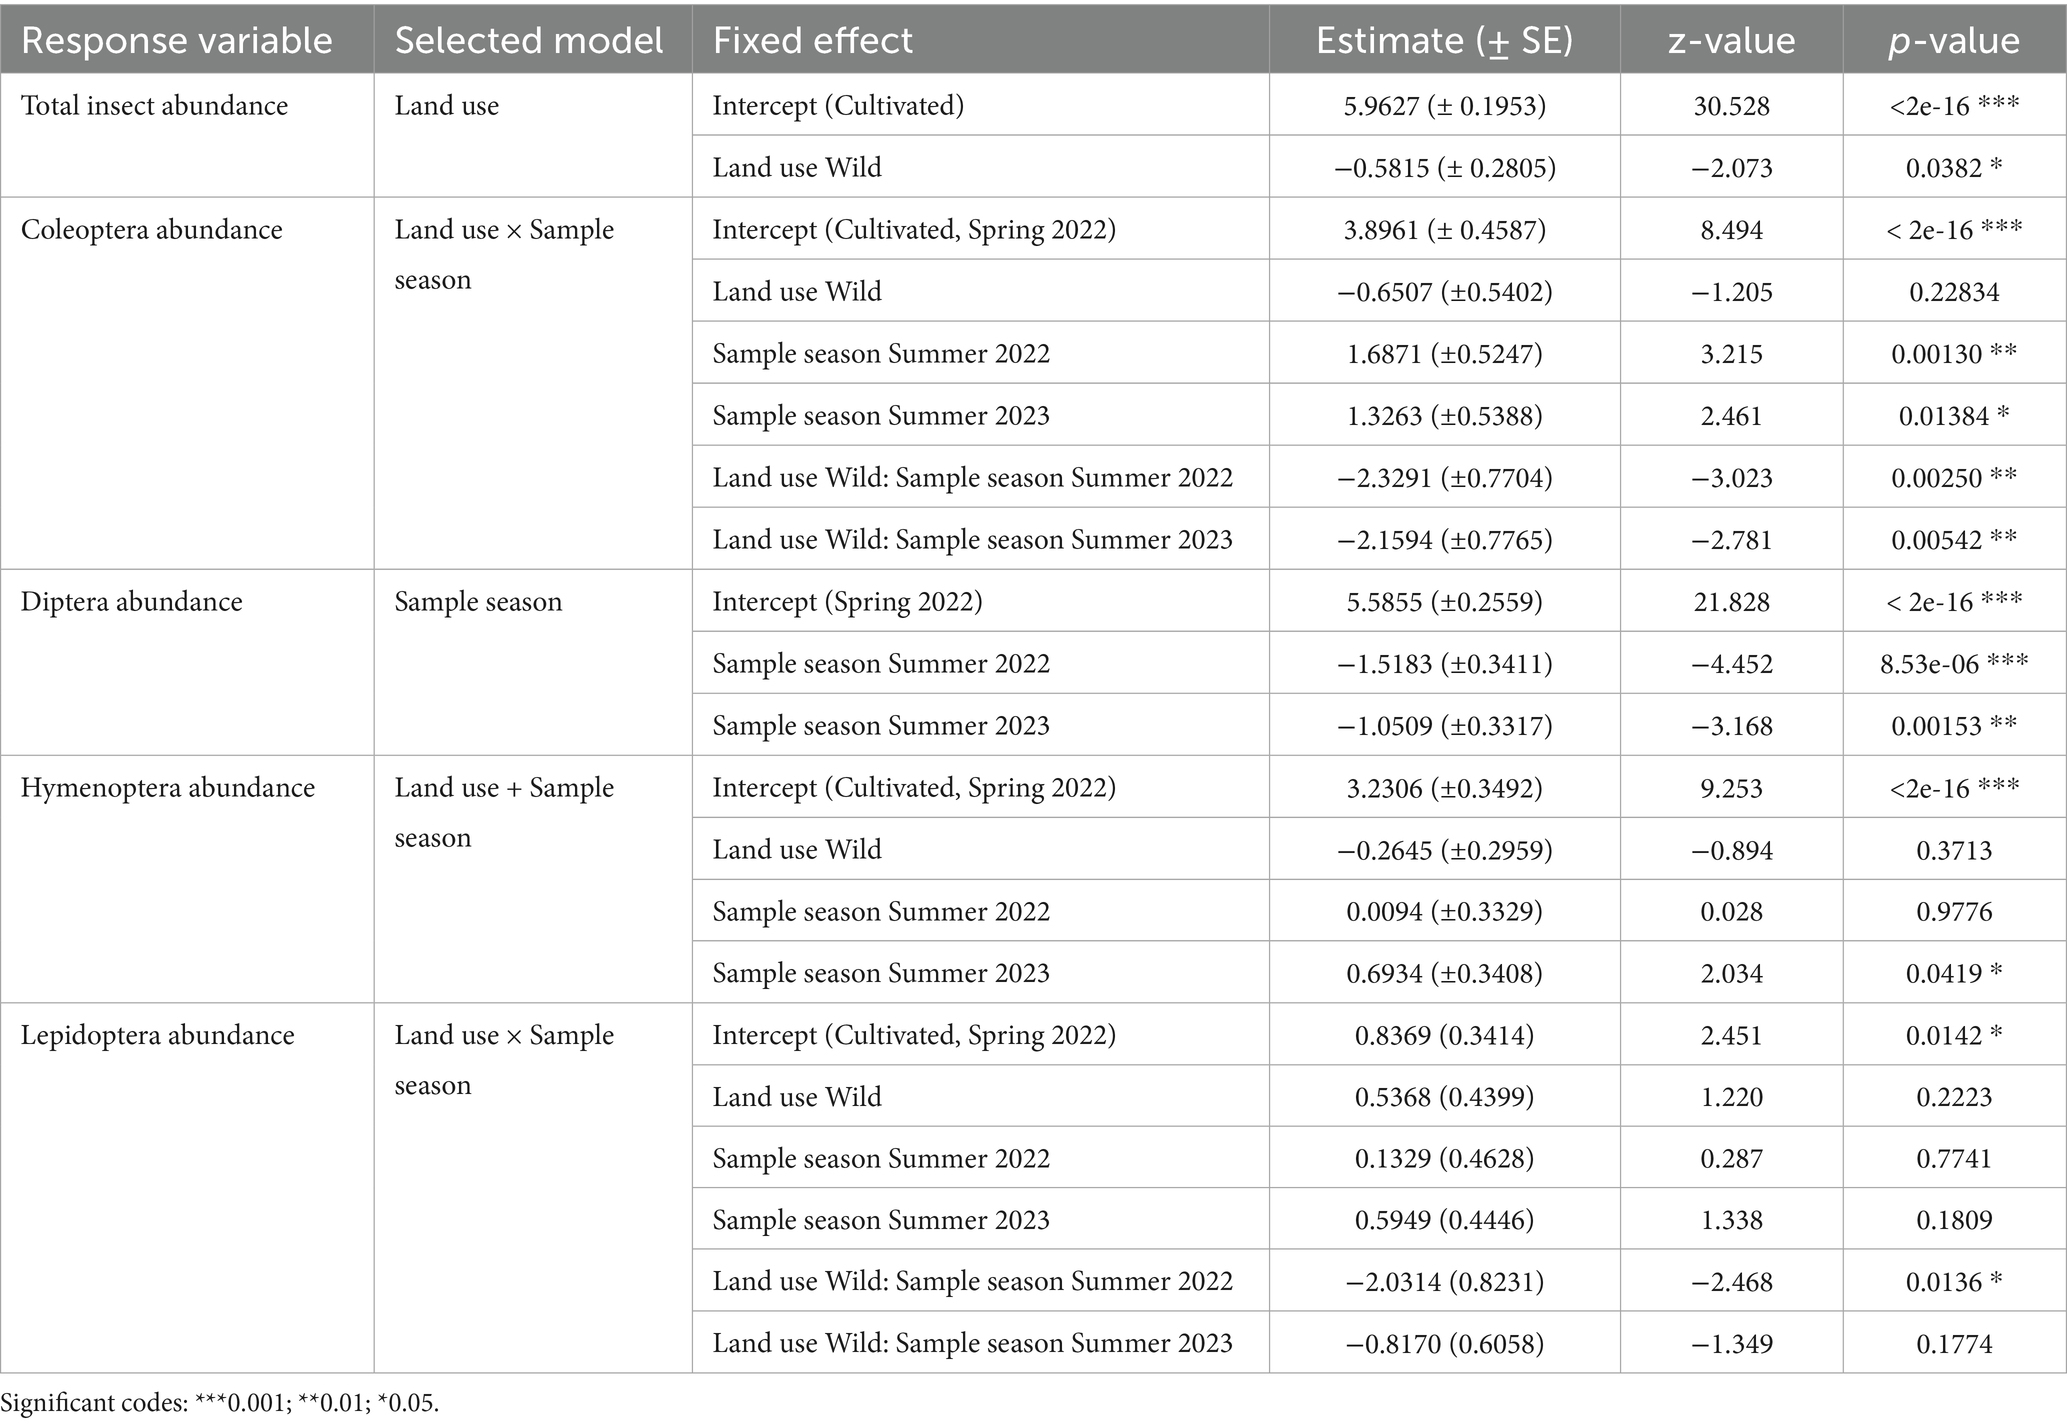The image size is (2067, 1425).
Task: Click the z-value 30.528 cell
Action: (x=1731, y=106)
